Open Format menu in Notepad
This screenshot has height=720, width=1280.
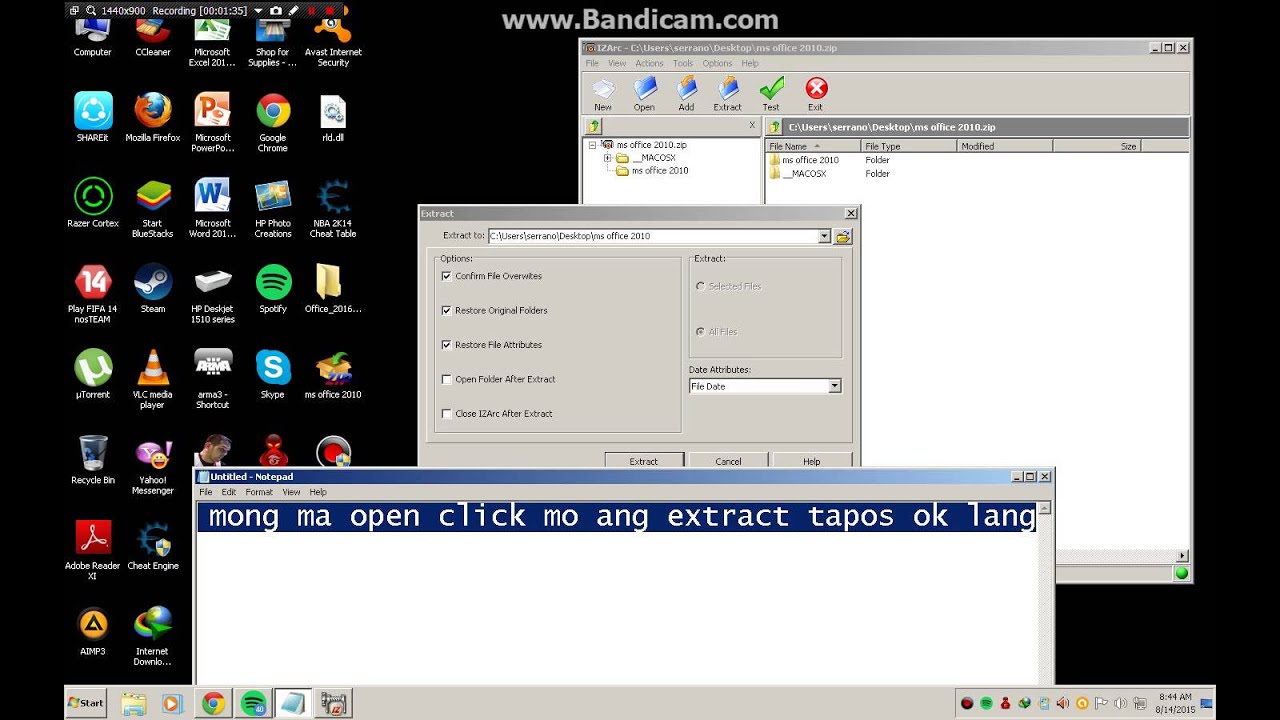tap(259, 492)
